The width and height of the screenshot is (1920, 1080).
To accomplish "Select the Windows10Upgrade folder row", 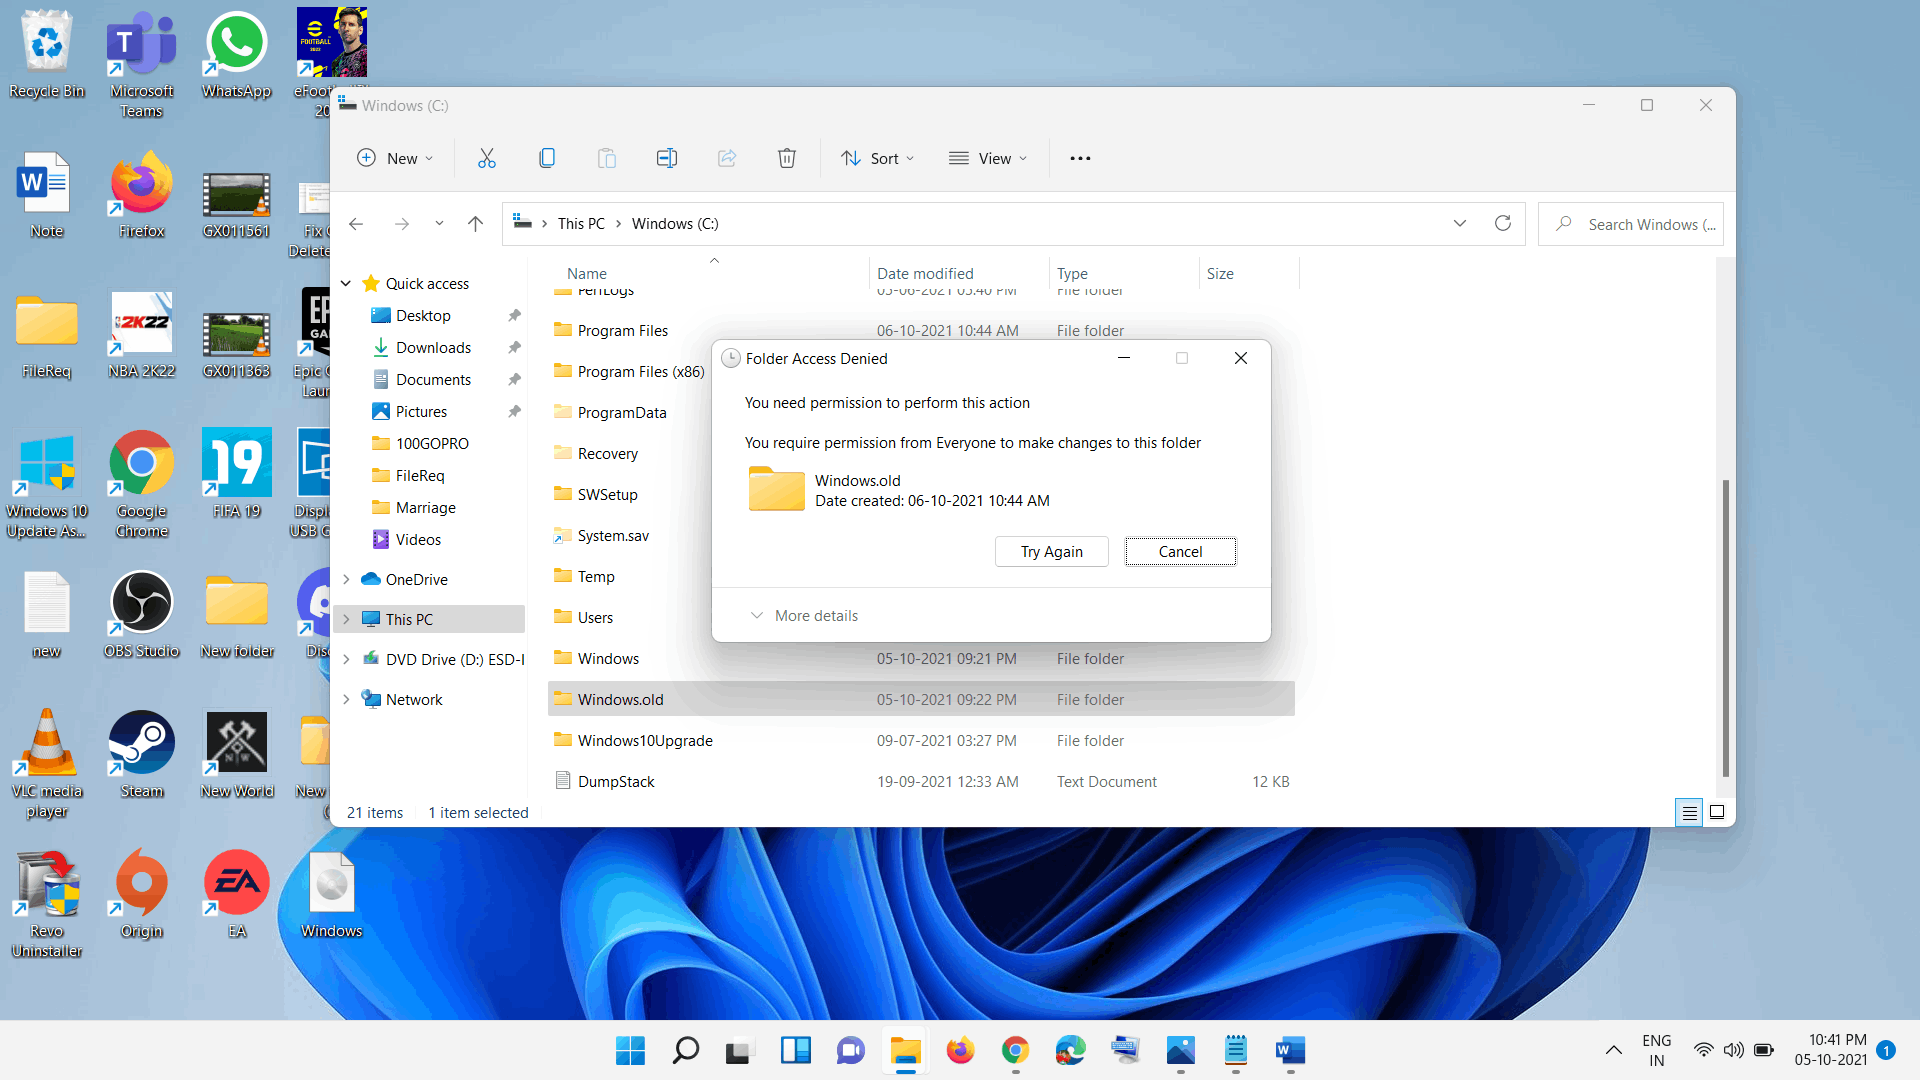I will coord(921,741).
